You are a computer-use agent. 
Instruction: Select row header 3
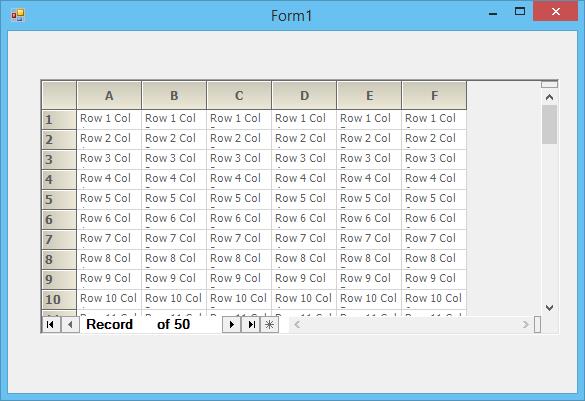click(x=59, y=160)
